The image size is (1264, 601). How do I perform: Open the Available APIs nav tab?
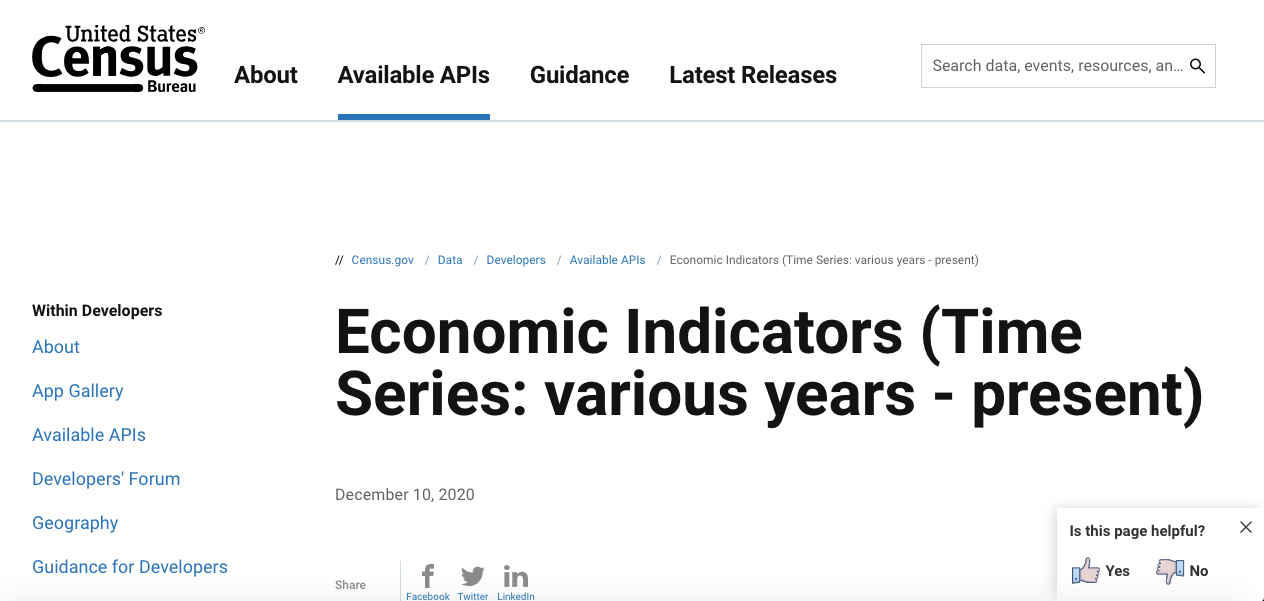point(414,75)
